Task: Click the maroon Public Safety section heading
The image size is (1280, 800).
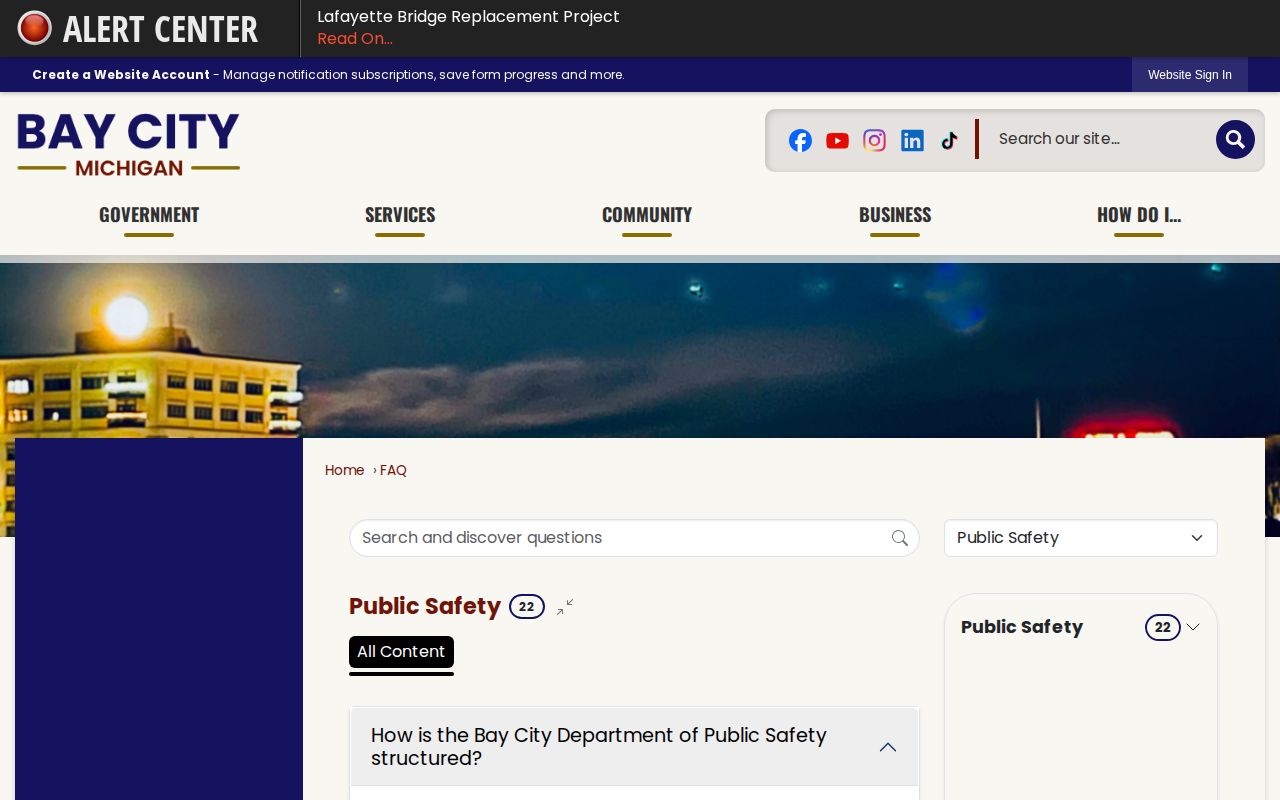Action: point(425,606)
